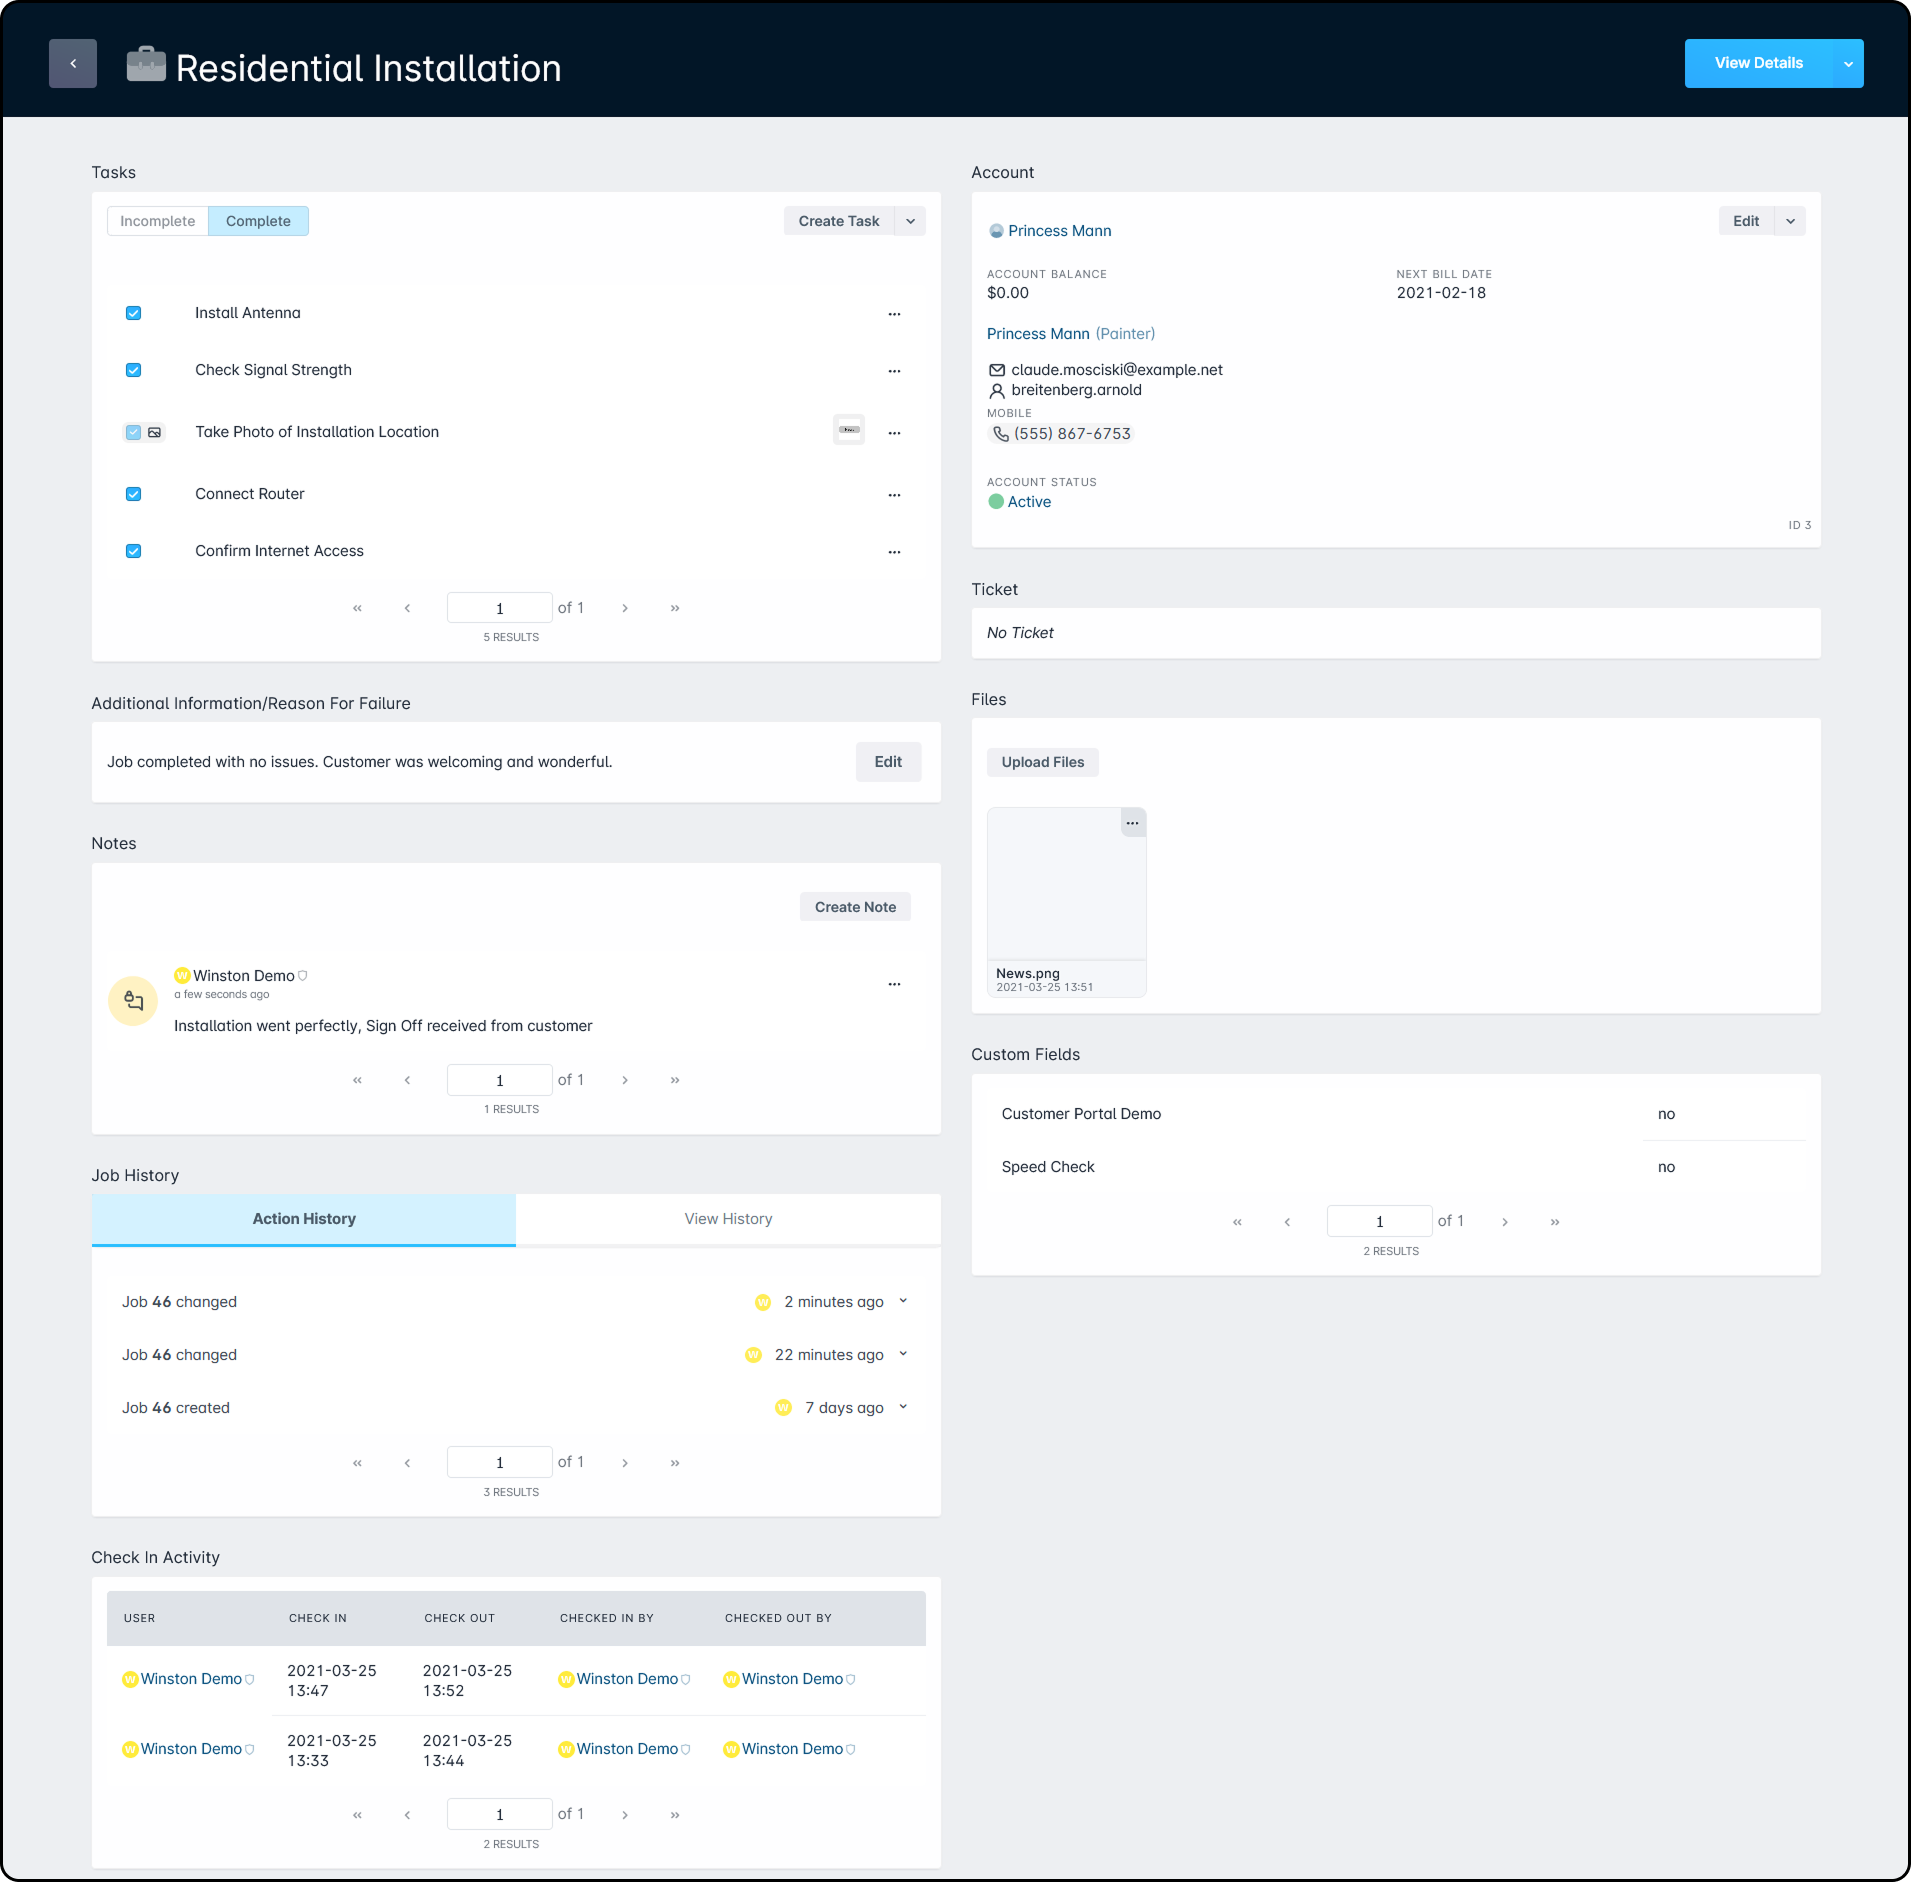Viewport: 1911px width, 1882px height.
Task: Go to next page of Custom Fields
Action: click(x=1505, y=1222)
